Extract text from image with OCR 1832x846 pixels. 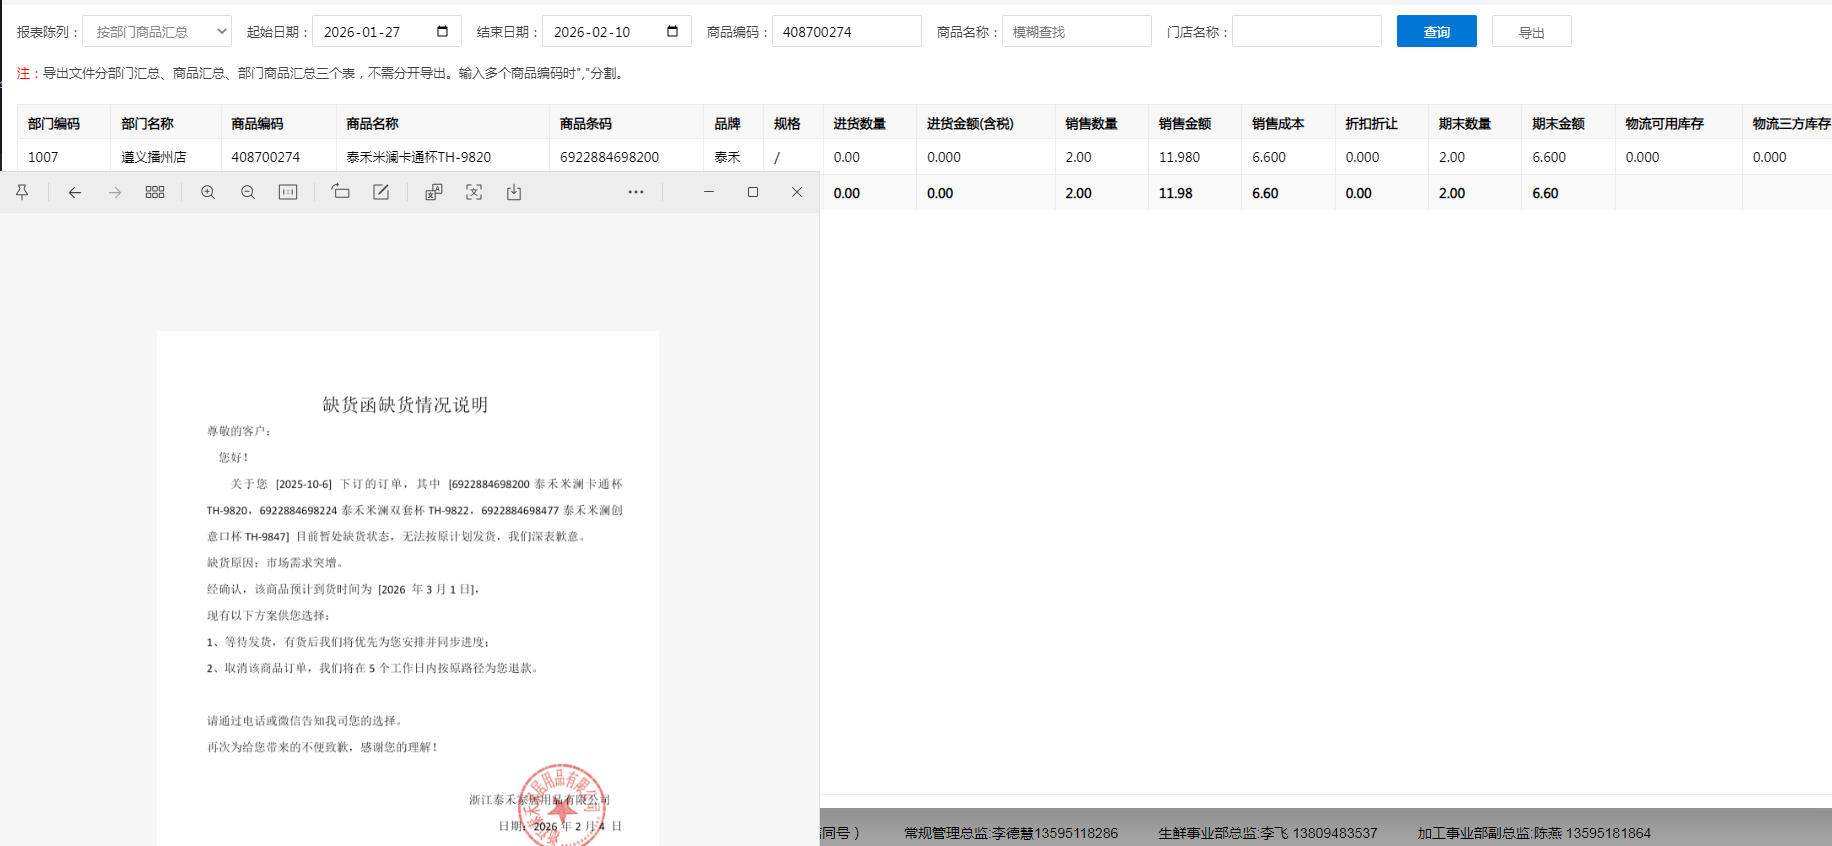[474, 192]
